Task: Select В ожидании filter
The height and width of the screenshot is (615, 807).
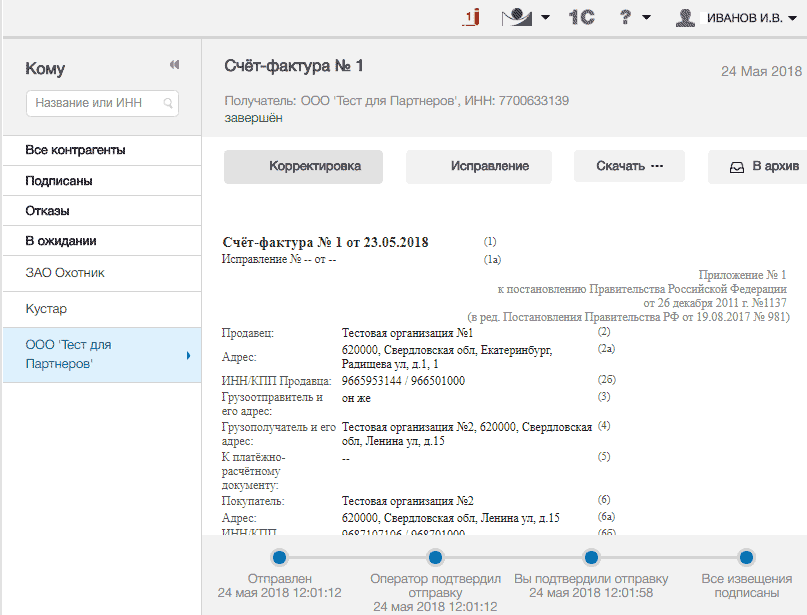Action: [x=102, y=241]
